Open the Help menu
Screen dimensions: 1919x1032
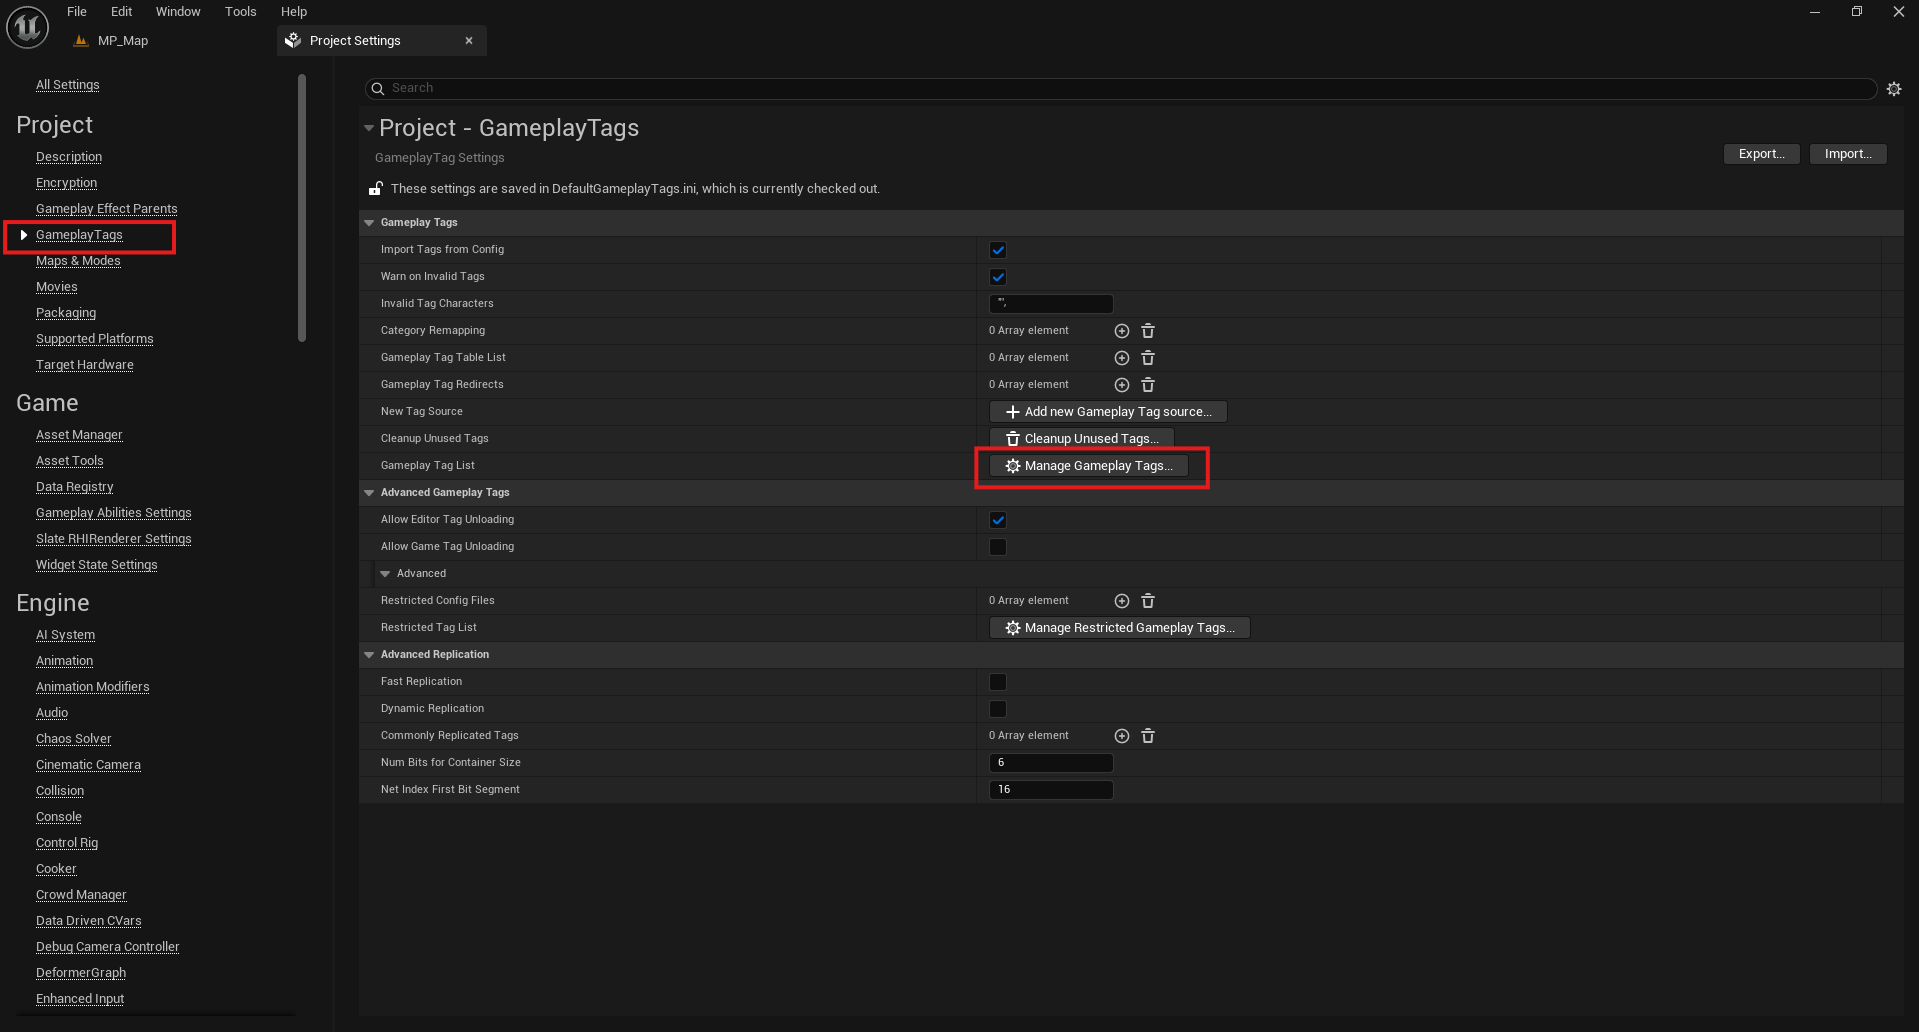(x=294, y=12)
